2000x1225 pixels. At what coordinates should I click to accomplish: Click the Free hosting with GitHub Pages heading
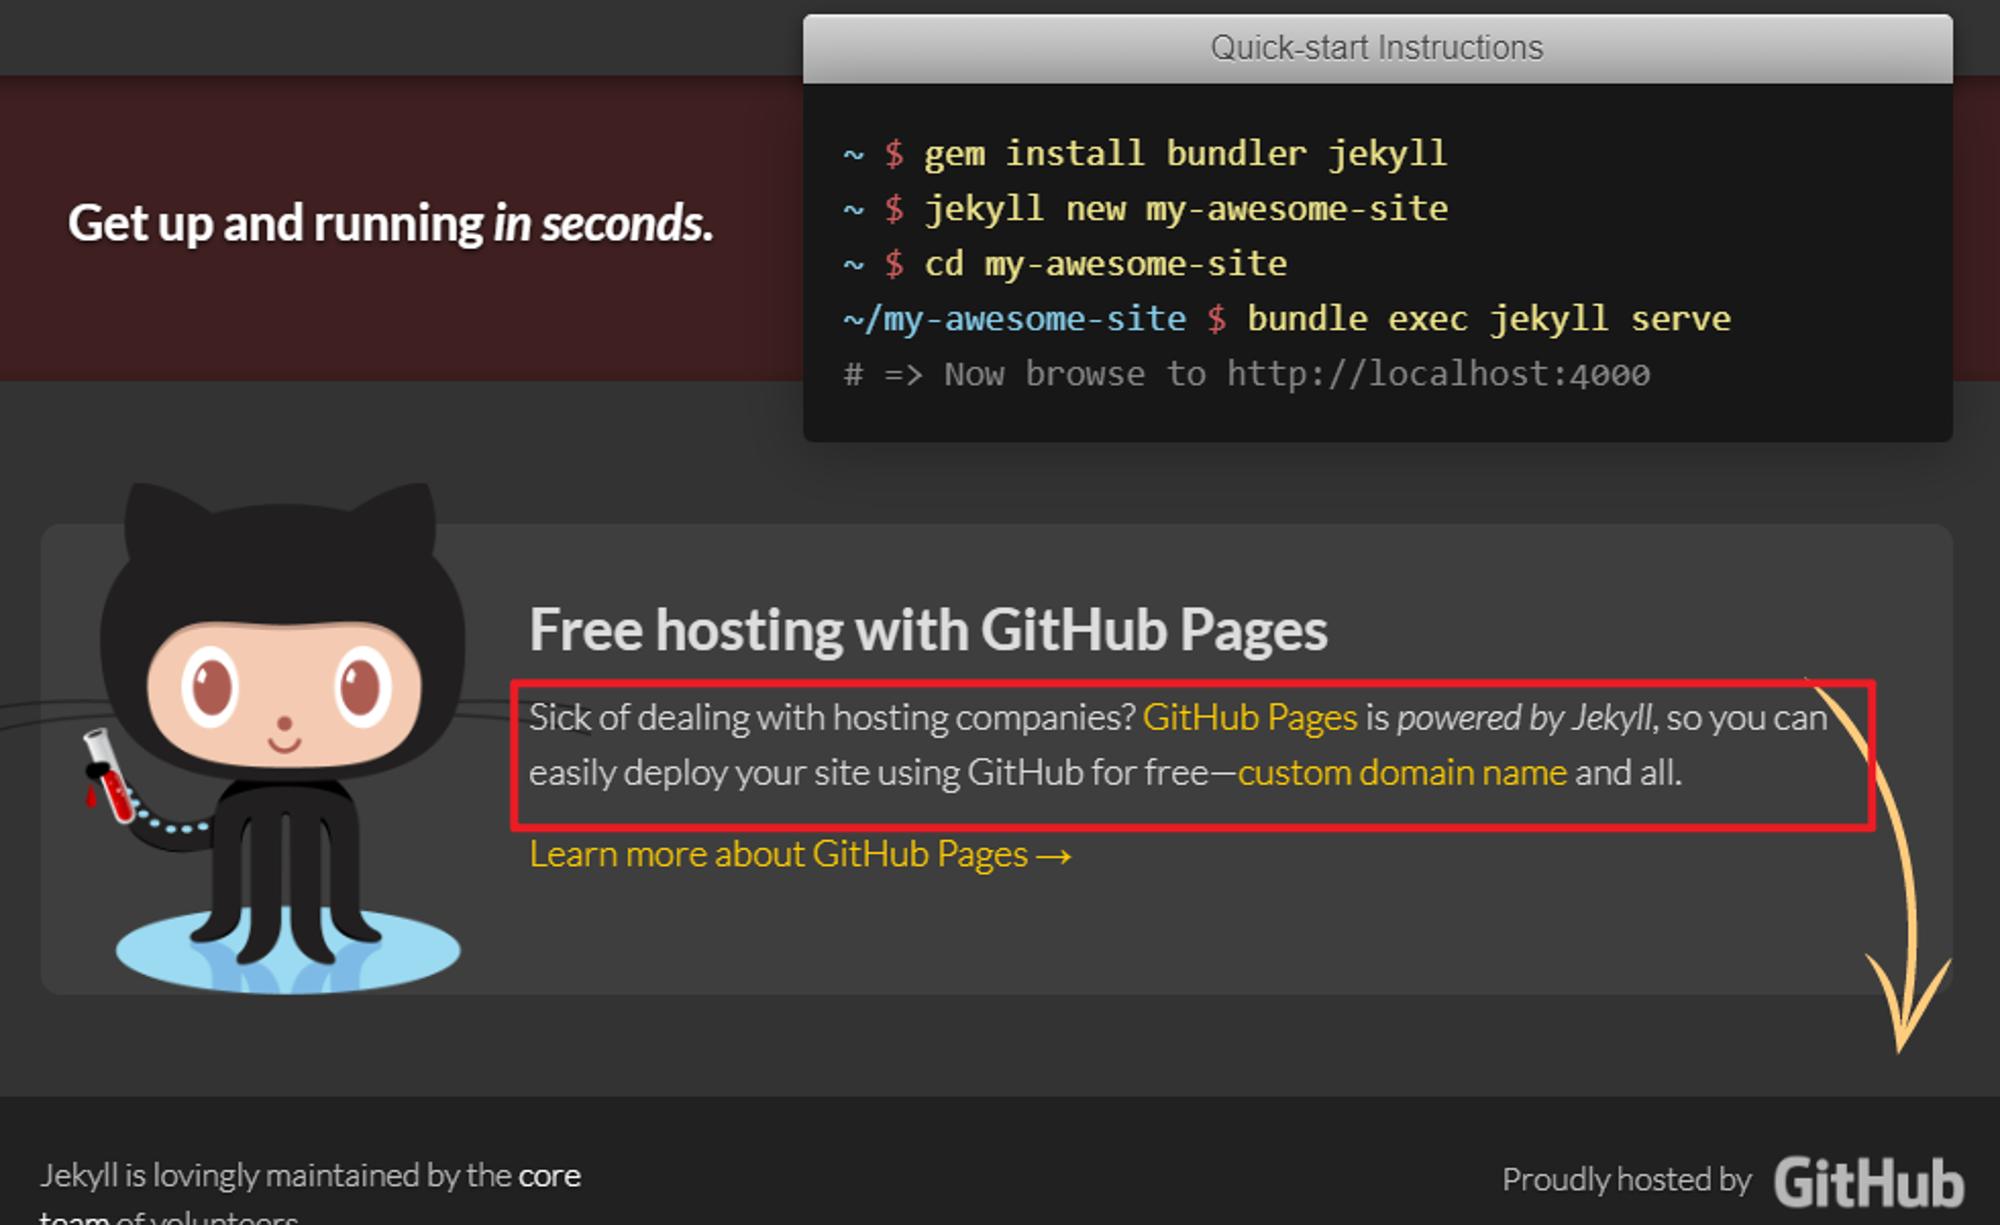tap(928, 630)
